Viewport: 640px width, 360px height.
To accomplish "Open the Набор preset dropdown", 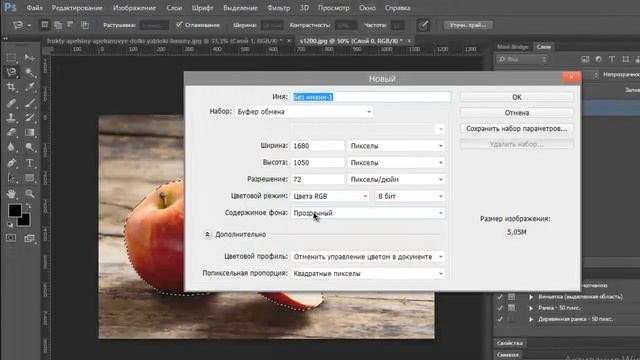I will [x=304, y=111].
